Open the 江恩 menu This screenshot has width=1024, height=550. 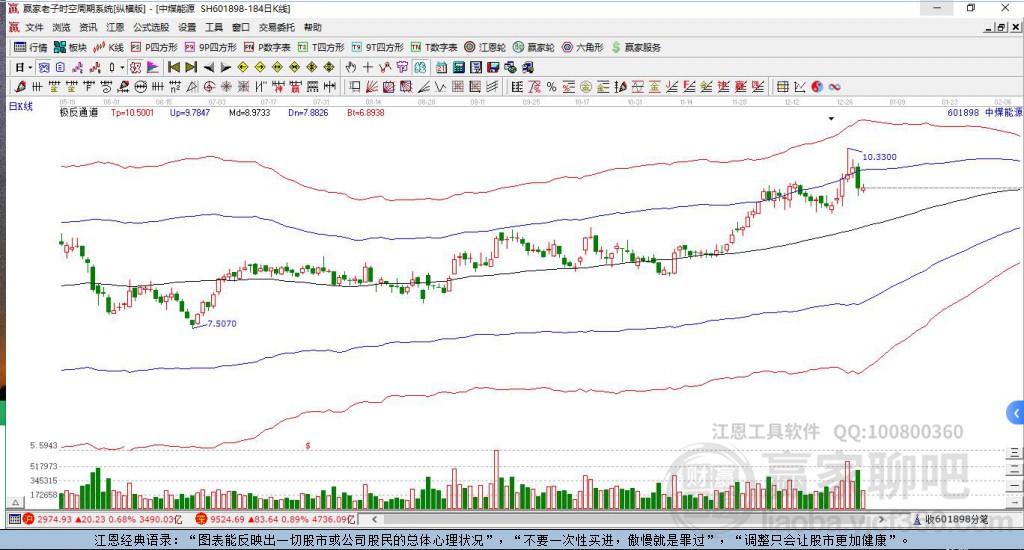pyautogui.click(x=115, y=27)
